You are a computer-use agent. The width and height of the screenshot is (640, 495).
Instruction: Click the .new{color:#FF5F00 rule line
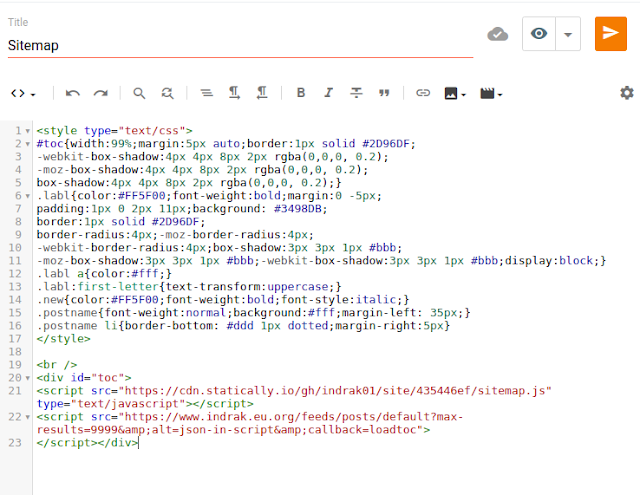tap(223, 300)
